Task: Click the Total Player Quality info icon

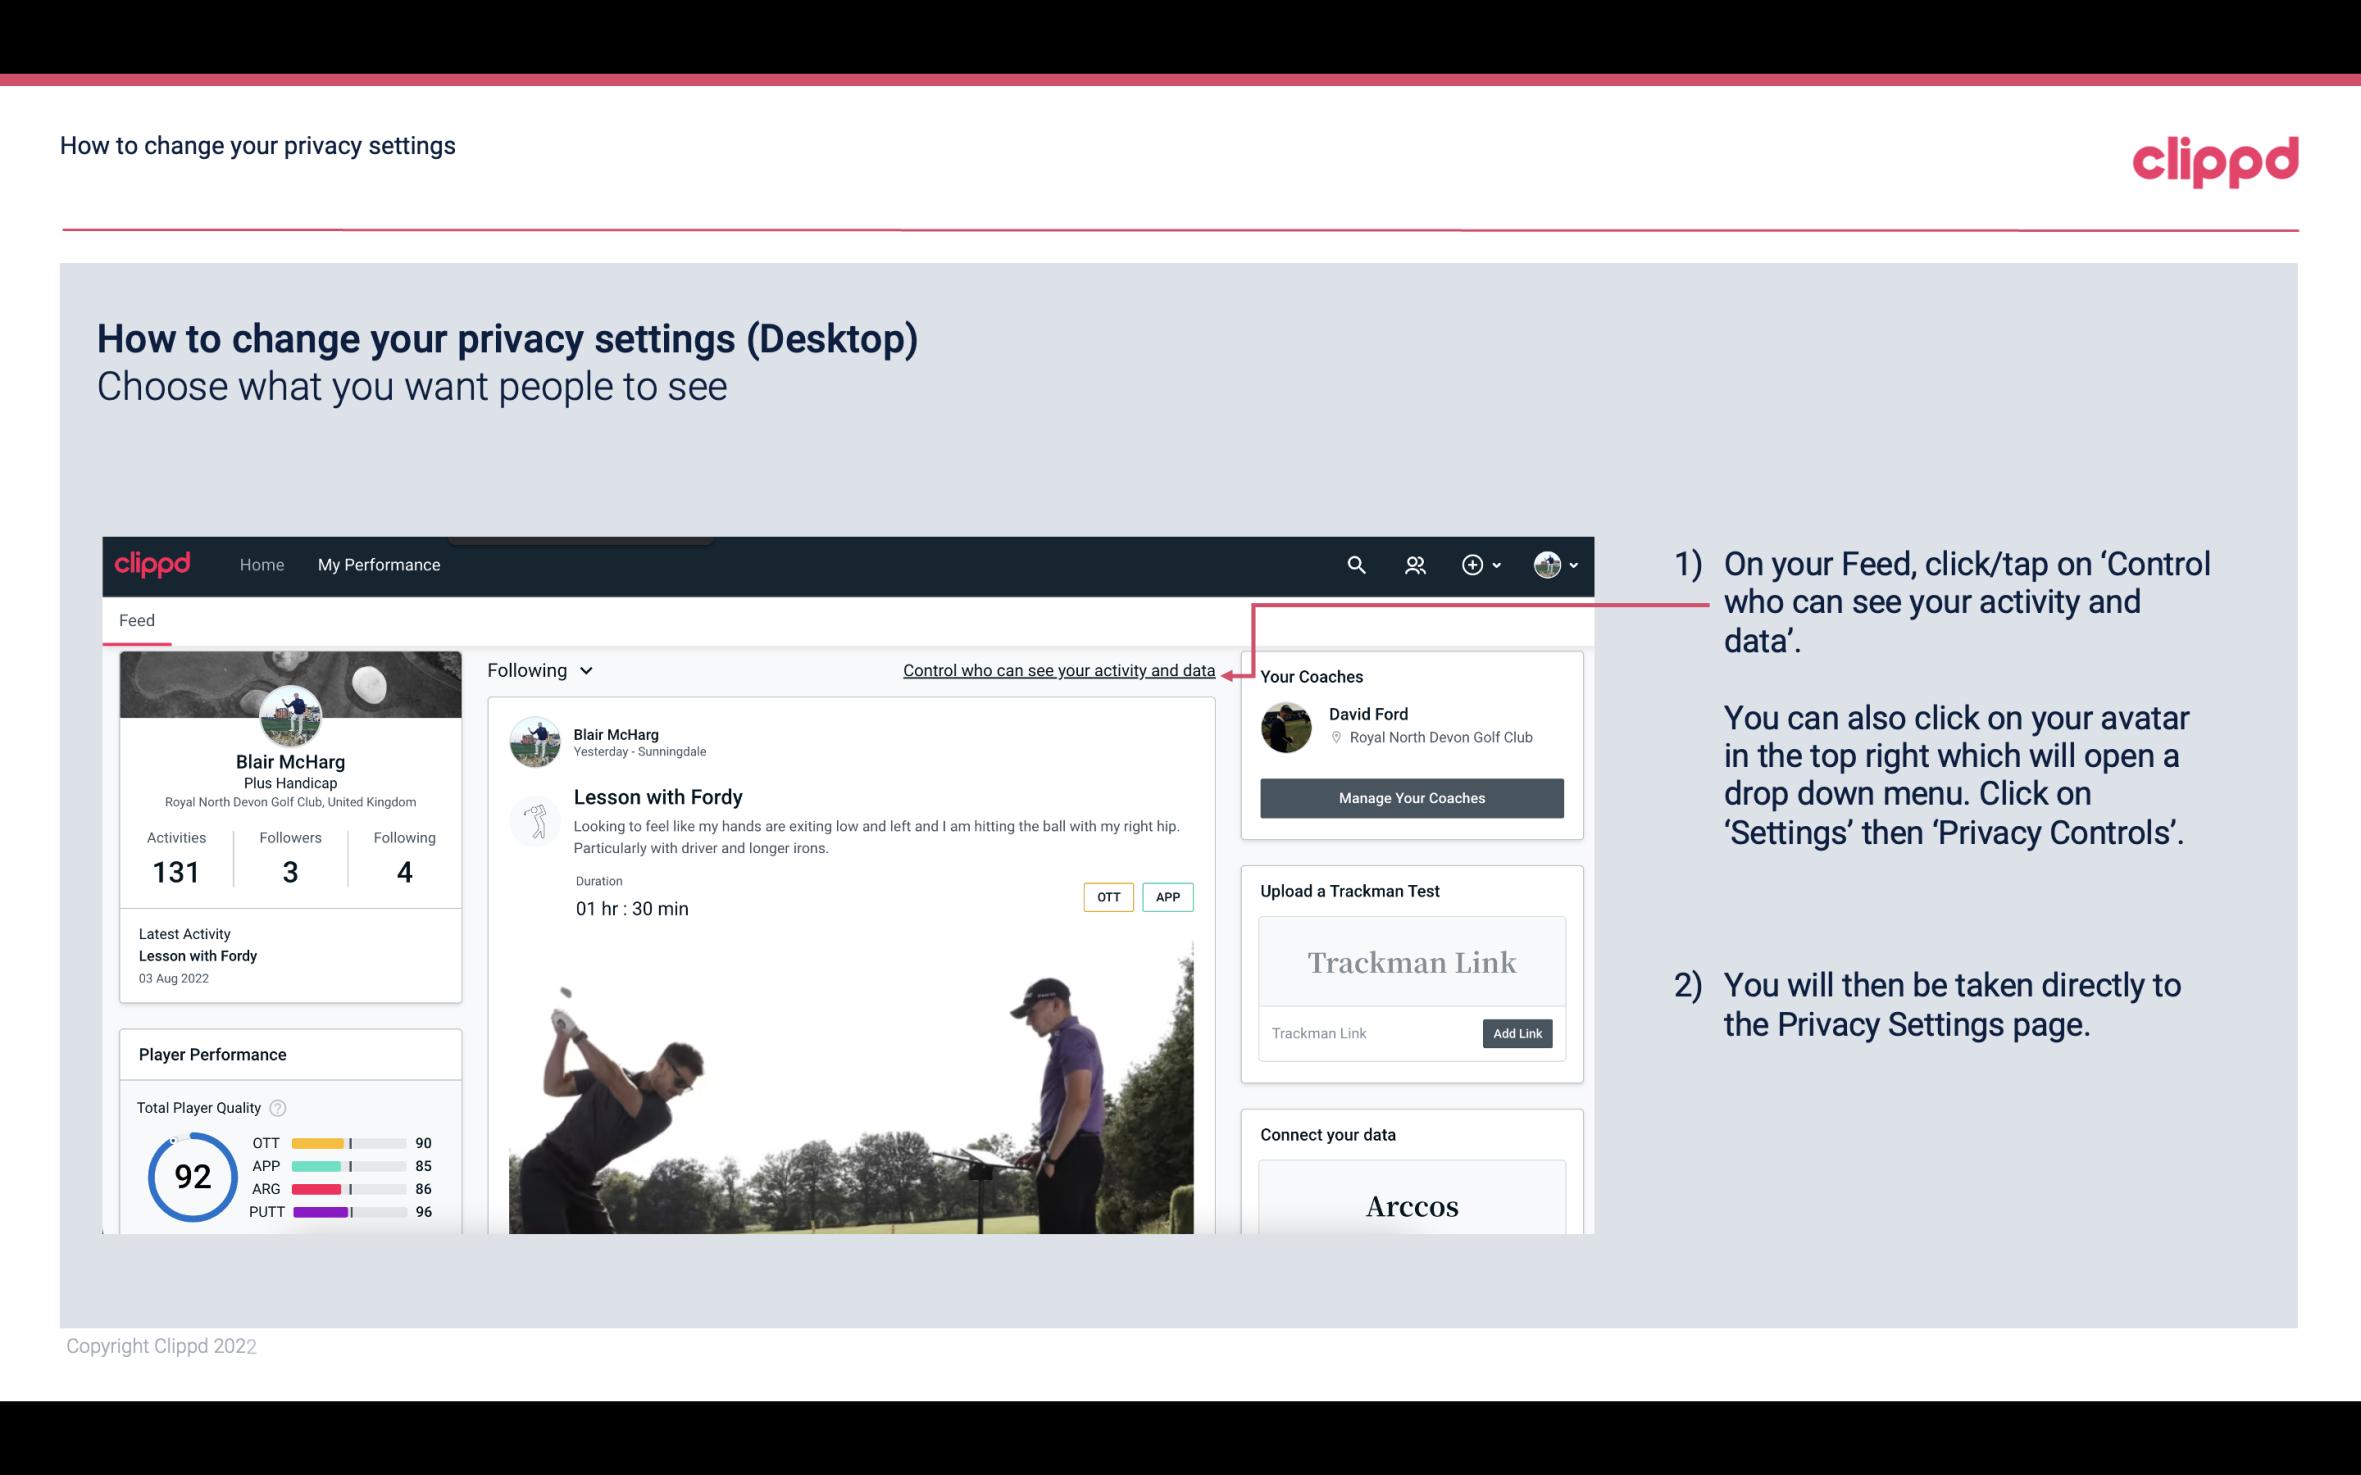Action: pos(277,1106)
